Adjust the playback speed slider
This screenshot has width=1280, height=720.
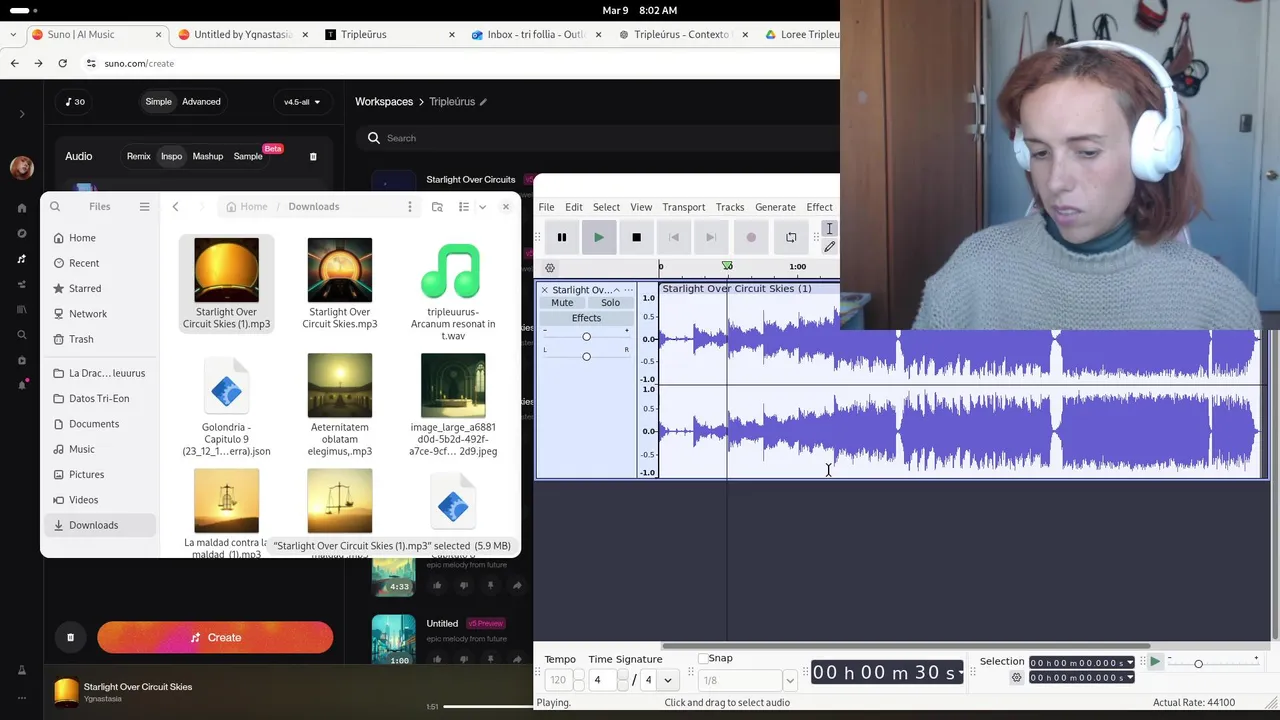[x=1198, y=664]
